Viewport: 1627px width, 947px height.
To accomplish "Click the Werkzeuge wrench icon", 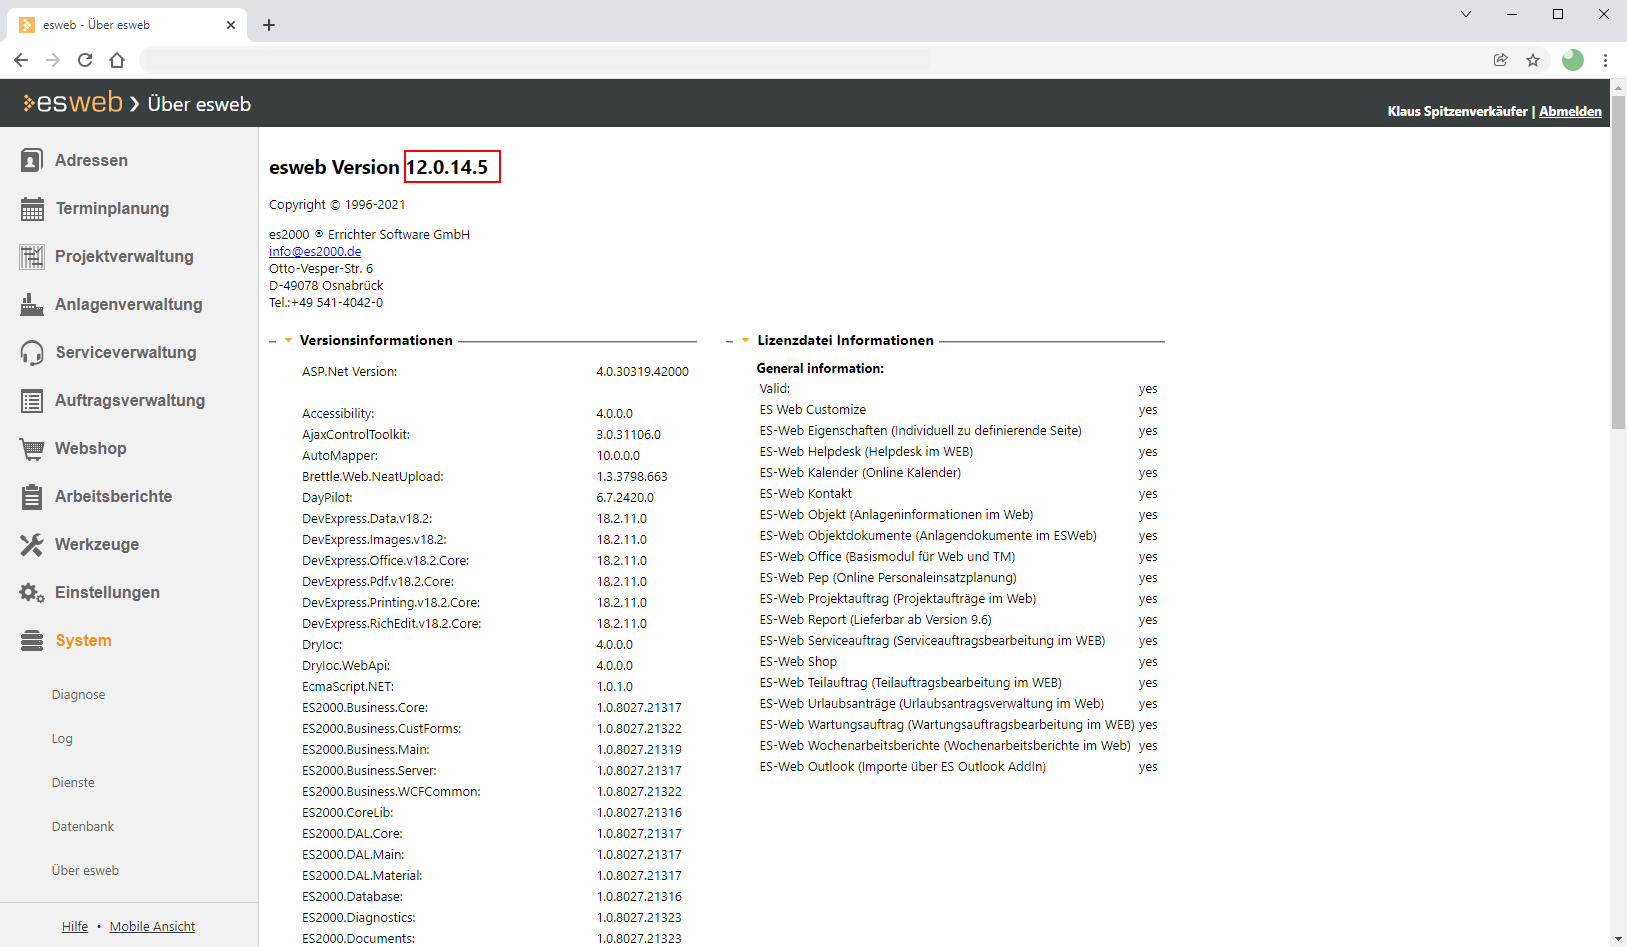I will (x=32, y=544).
